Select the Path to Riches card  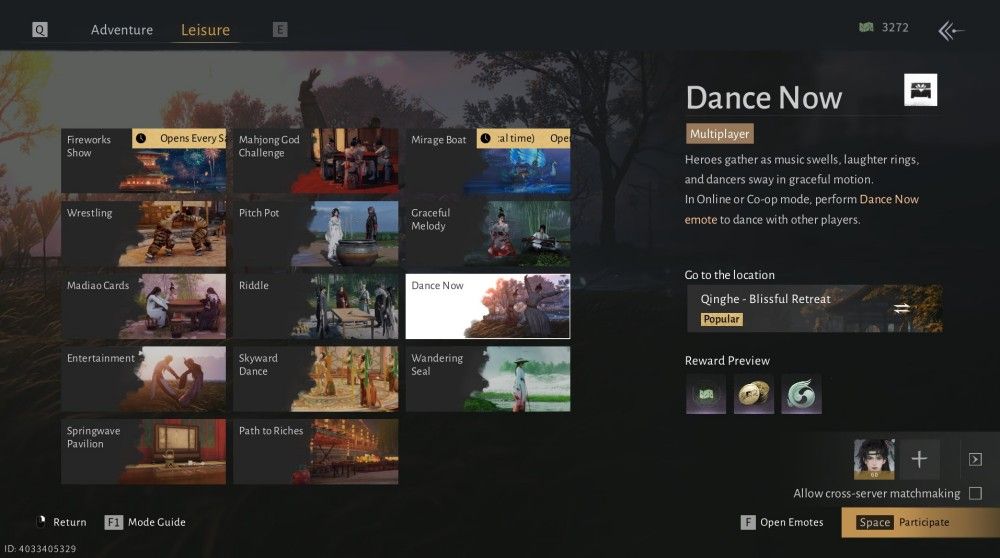[x=316, y=452]
